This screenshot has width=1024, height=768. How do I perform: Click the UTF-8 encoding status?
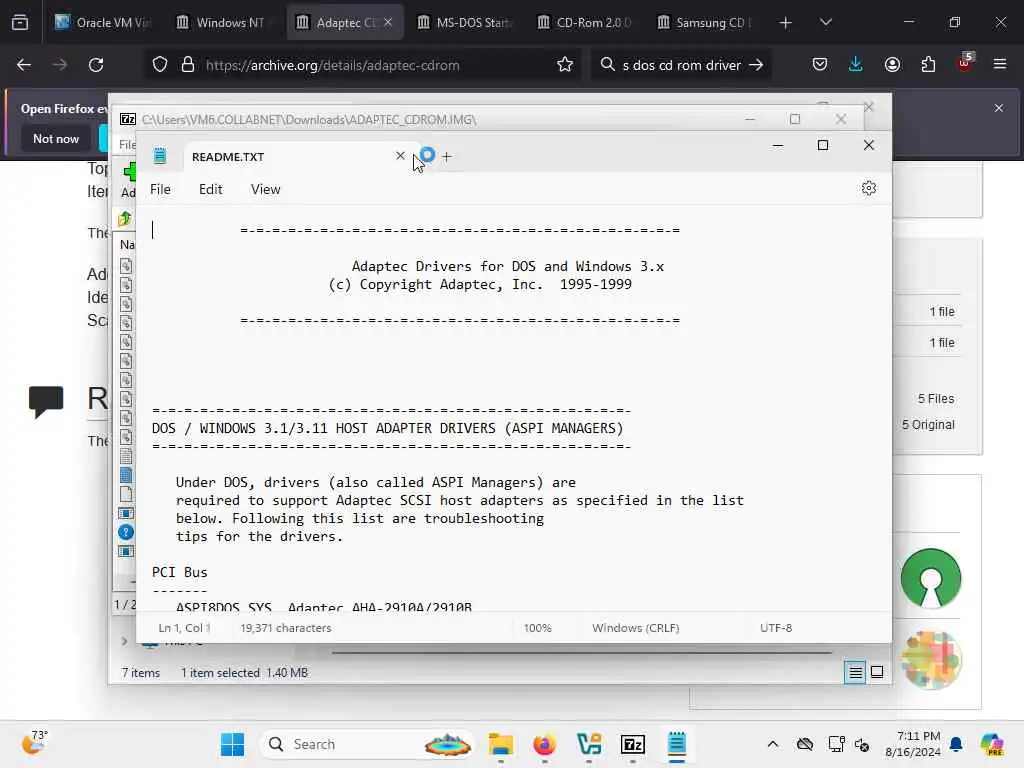click(x=776, y=628)
